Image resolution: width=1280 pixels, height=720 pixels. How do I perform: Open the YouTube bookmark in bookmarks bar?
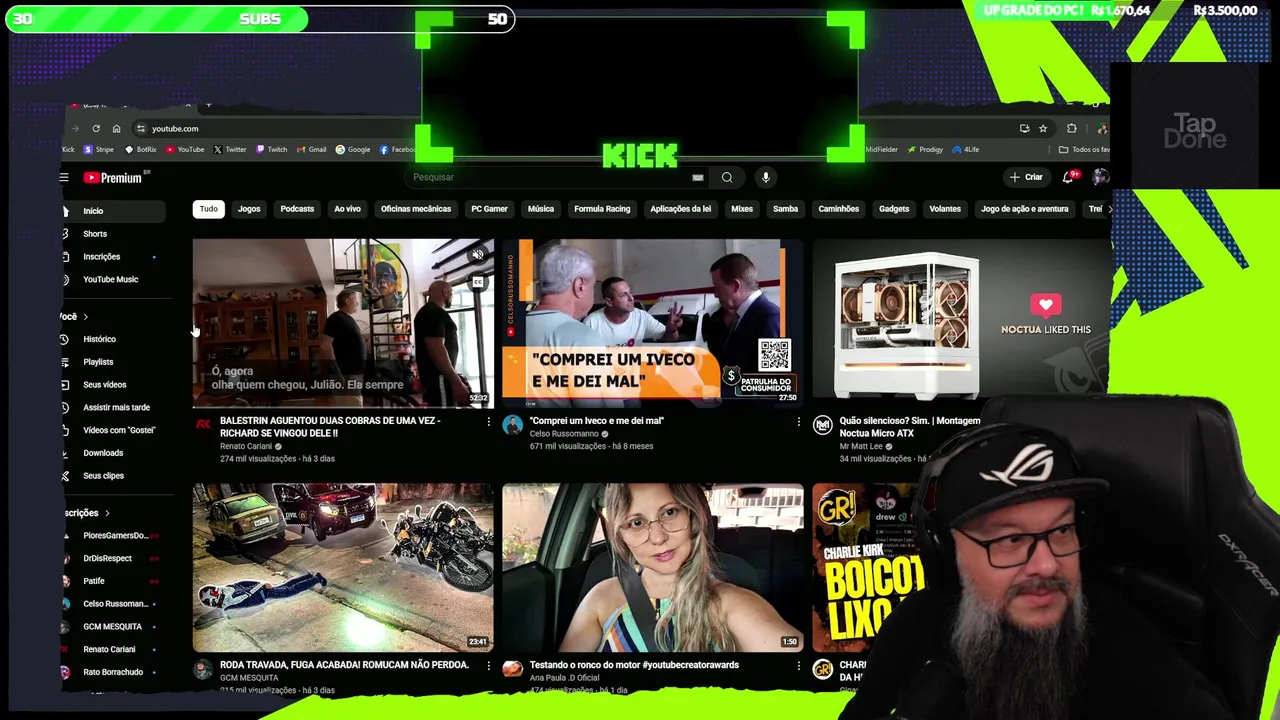tap(185, 149)
